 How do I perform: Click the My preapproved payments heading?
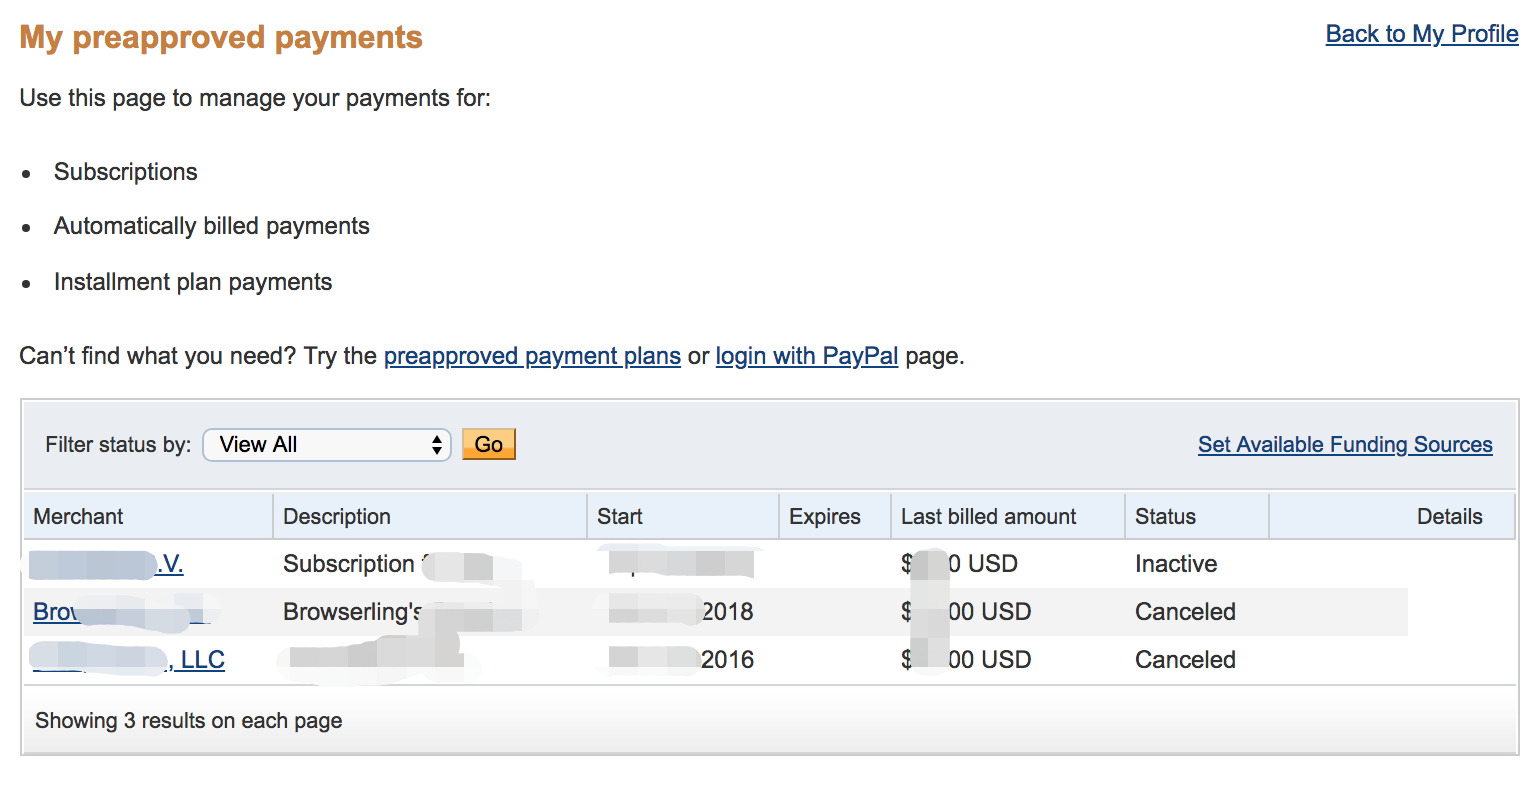click(221, 37)
